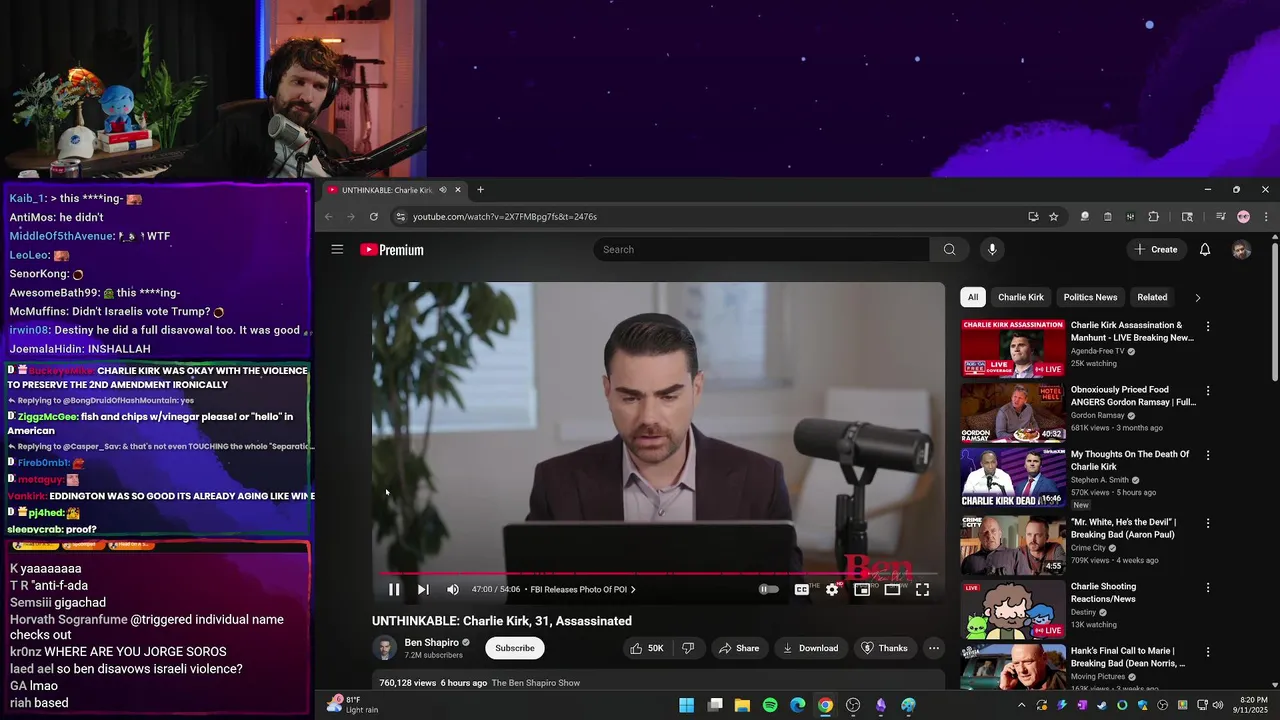Install app icon in the address bar

point(1033,217)
